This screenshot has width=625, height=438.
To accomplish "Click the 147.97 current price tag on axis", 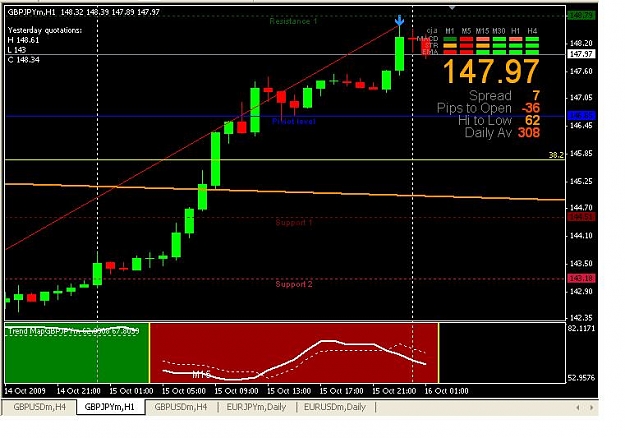I will pos(581,54).
